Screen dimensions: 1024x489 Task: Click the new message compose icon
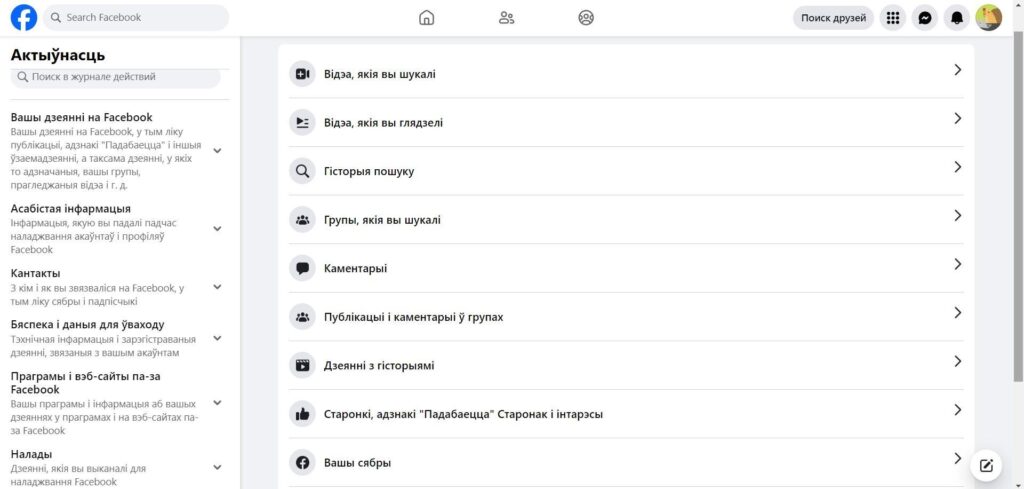(x=986, y=465)
